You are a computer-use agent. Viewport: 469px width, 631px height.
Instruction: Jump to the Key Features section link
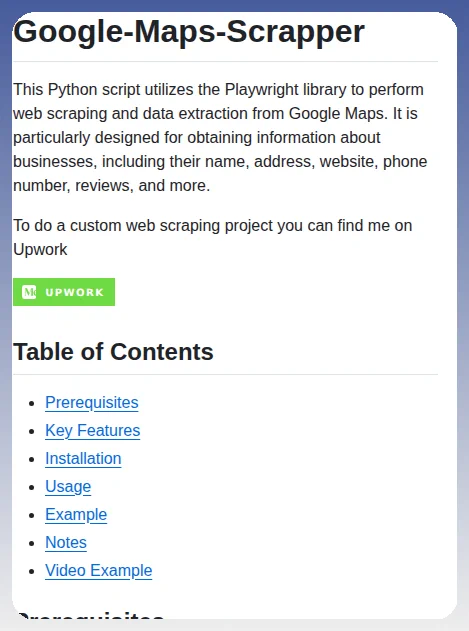93,431
